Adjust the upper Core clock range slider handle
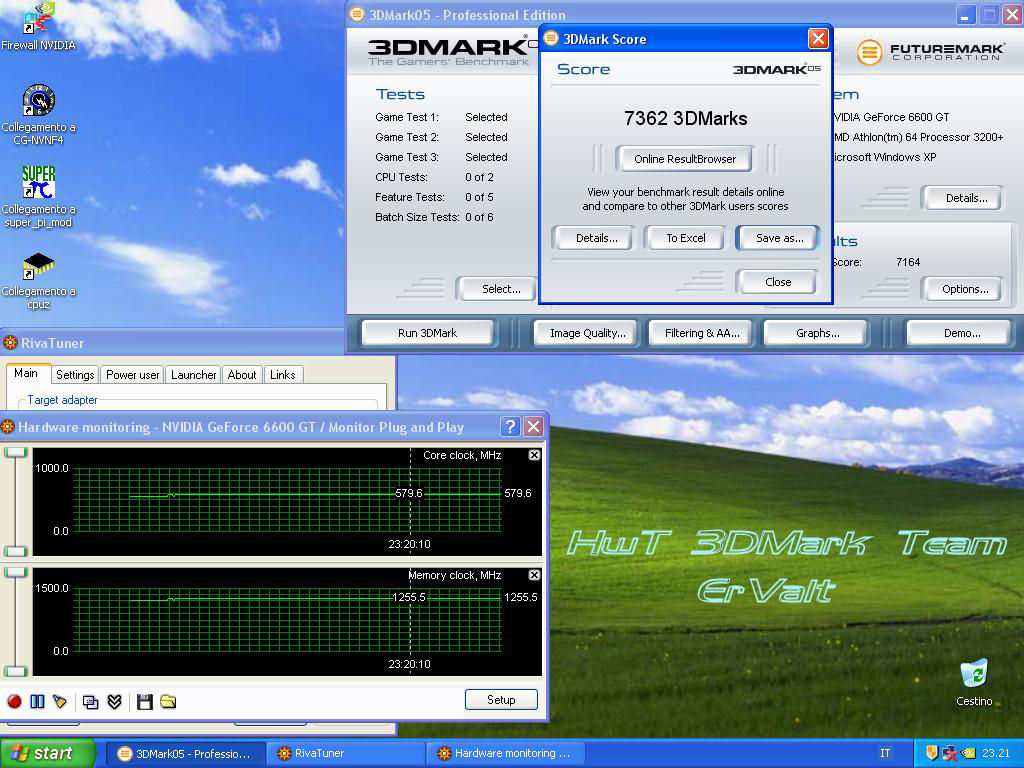 tap(15, 453)
